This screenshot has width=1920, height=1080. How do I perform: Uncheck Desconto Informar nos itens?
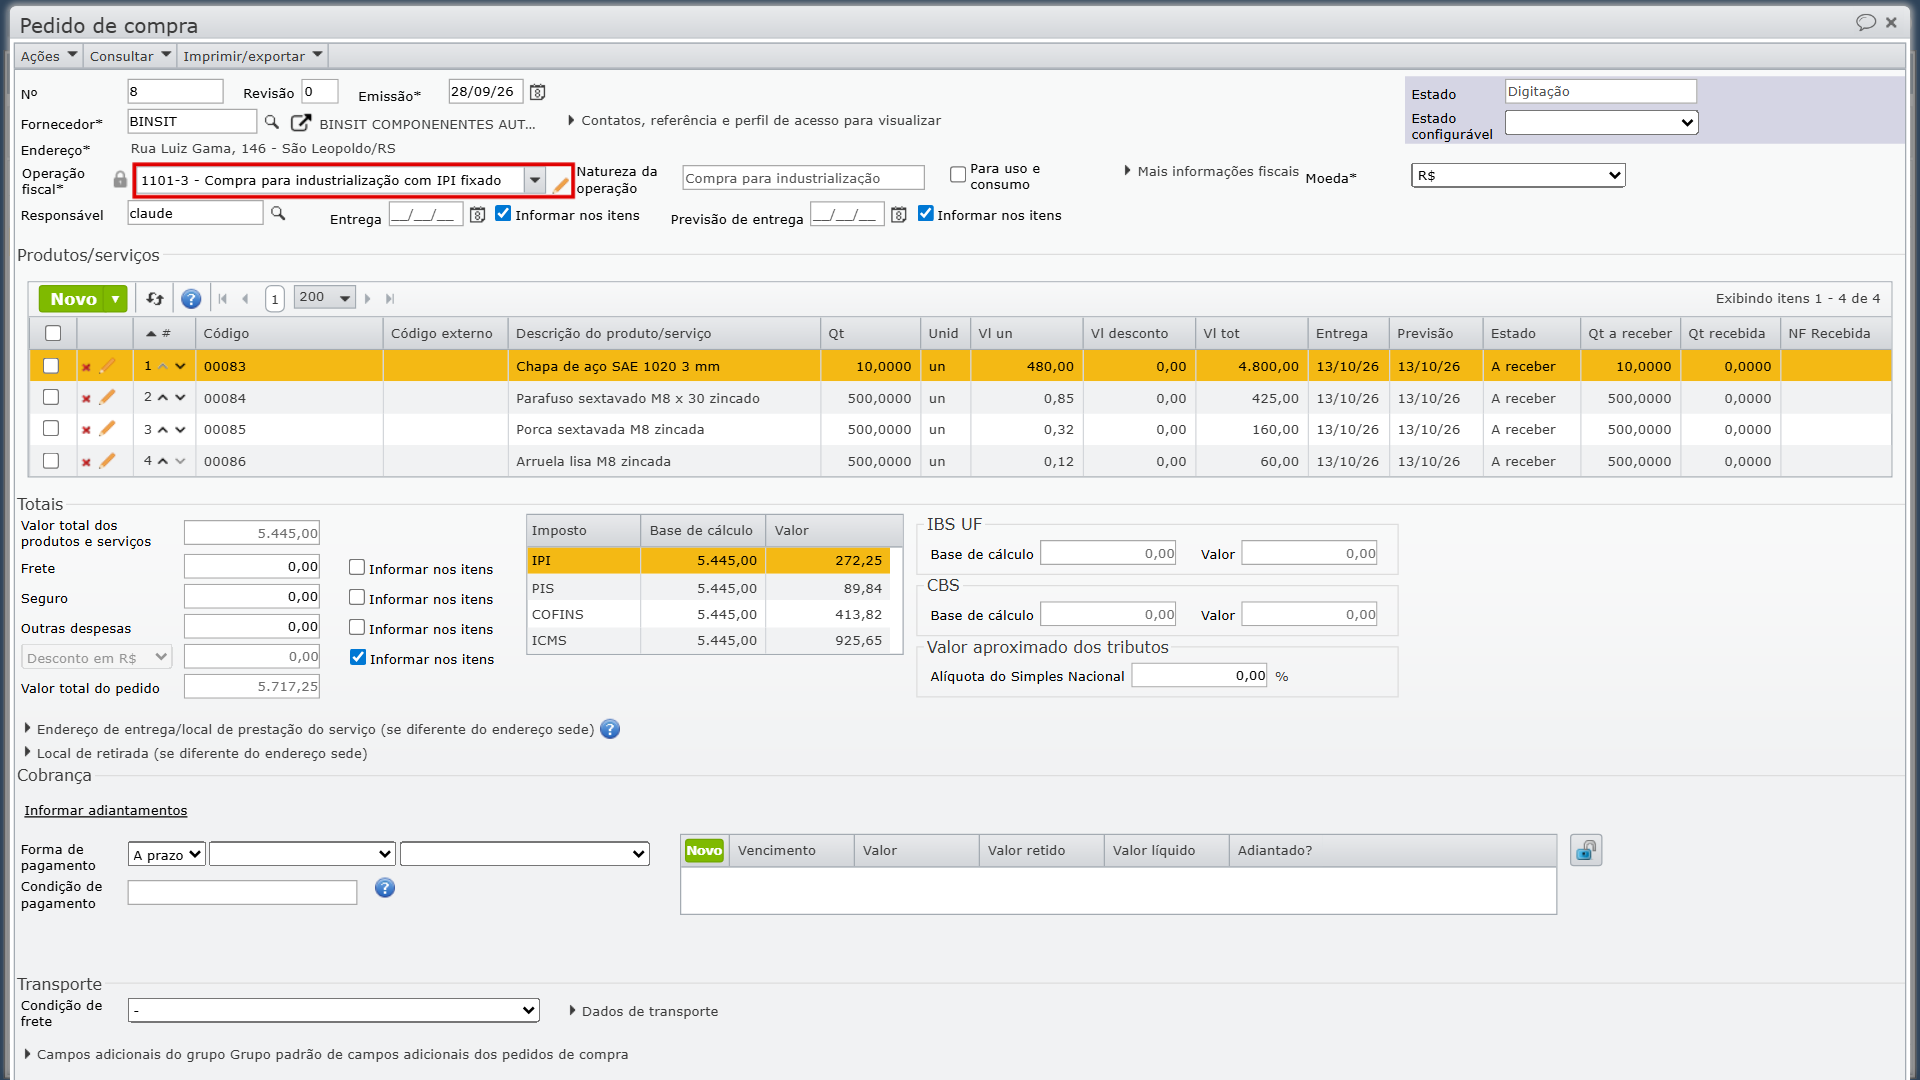pos(358,658)
